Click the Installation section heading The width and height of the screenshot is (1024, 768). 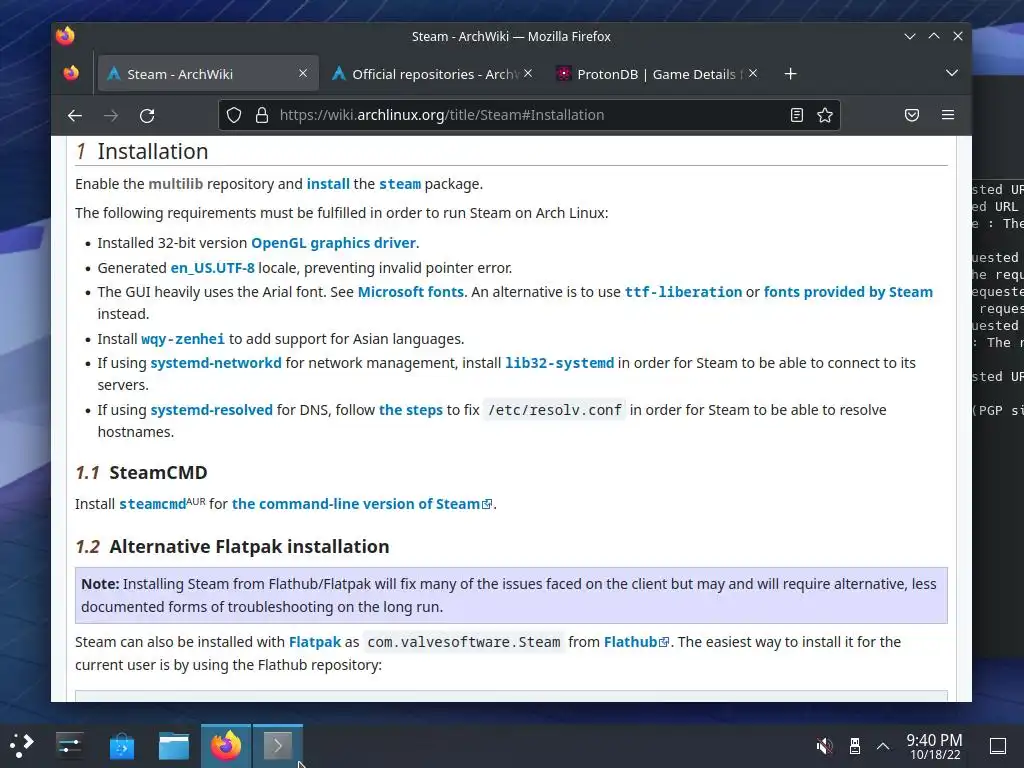coord(153,152)
